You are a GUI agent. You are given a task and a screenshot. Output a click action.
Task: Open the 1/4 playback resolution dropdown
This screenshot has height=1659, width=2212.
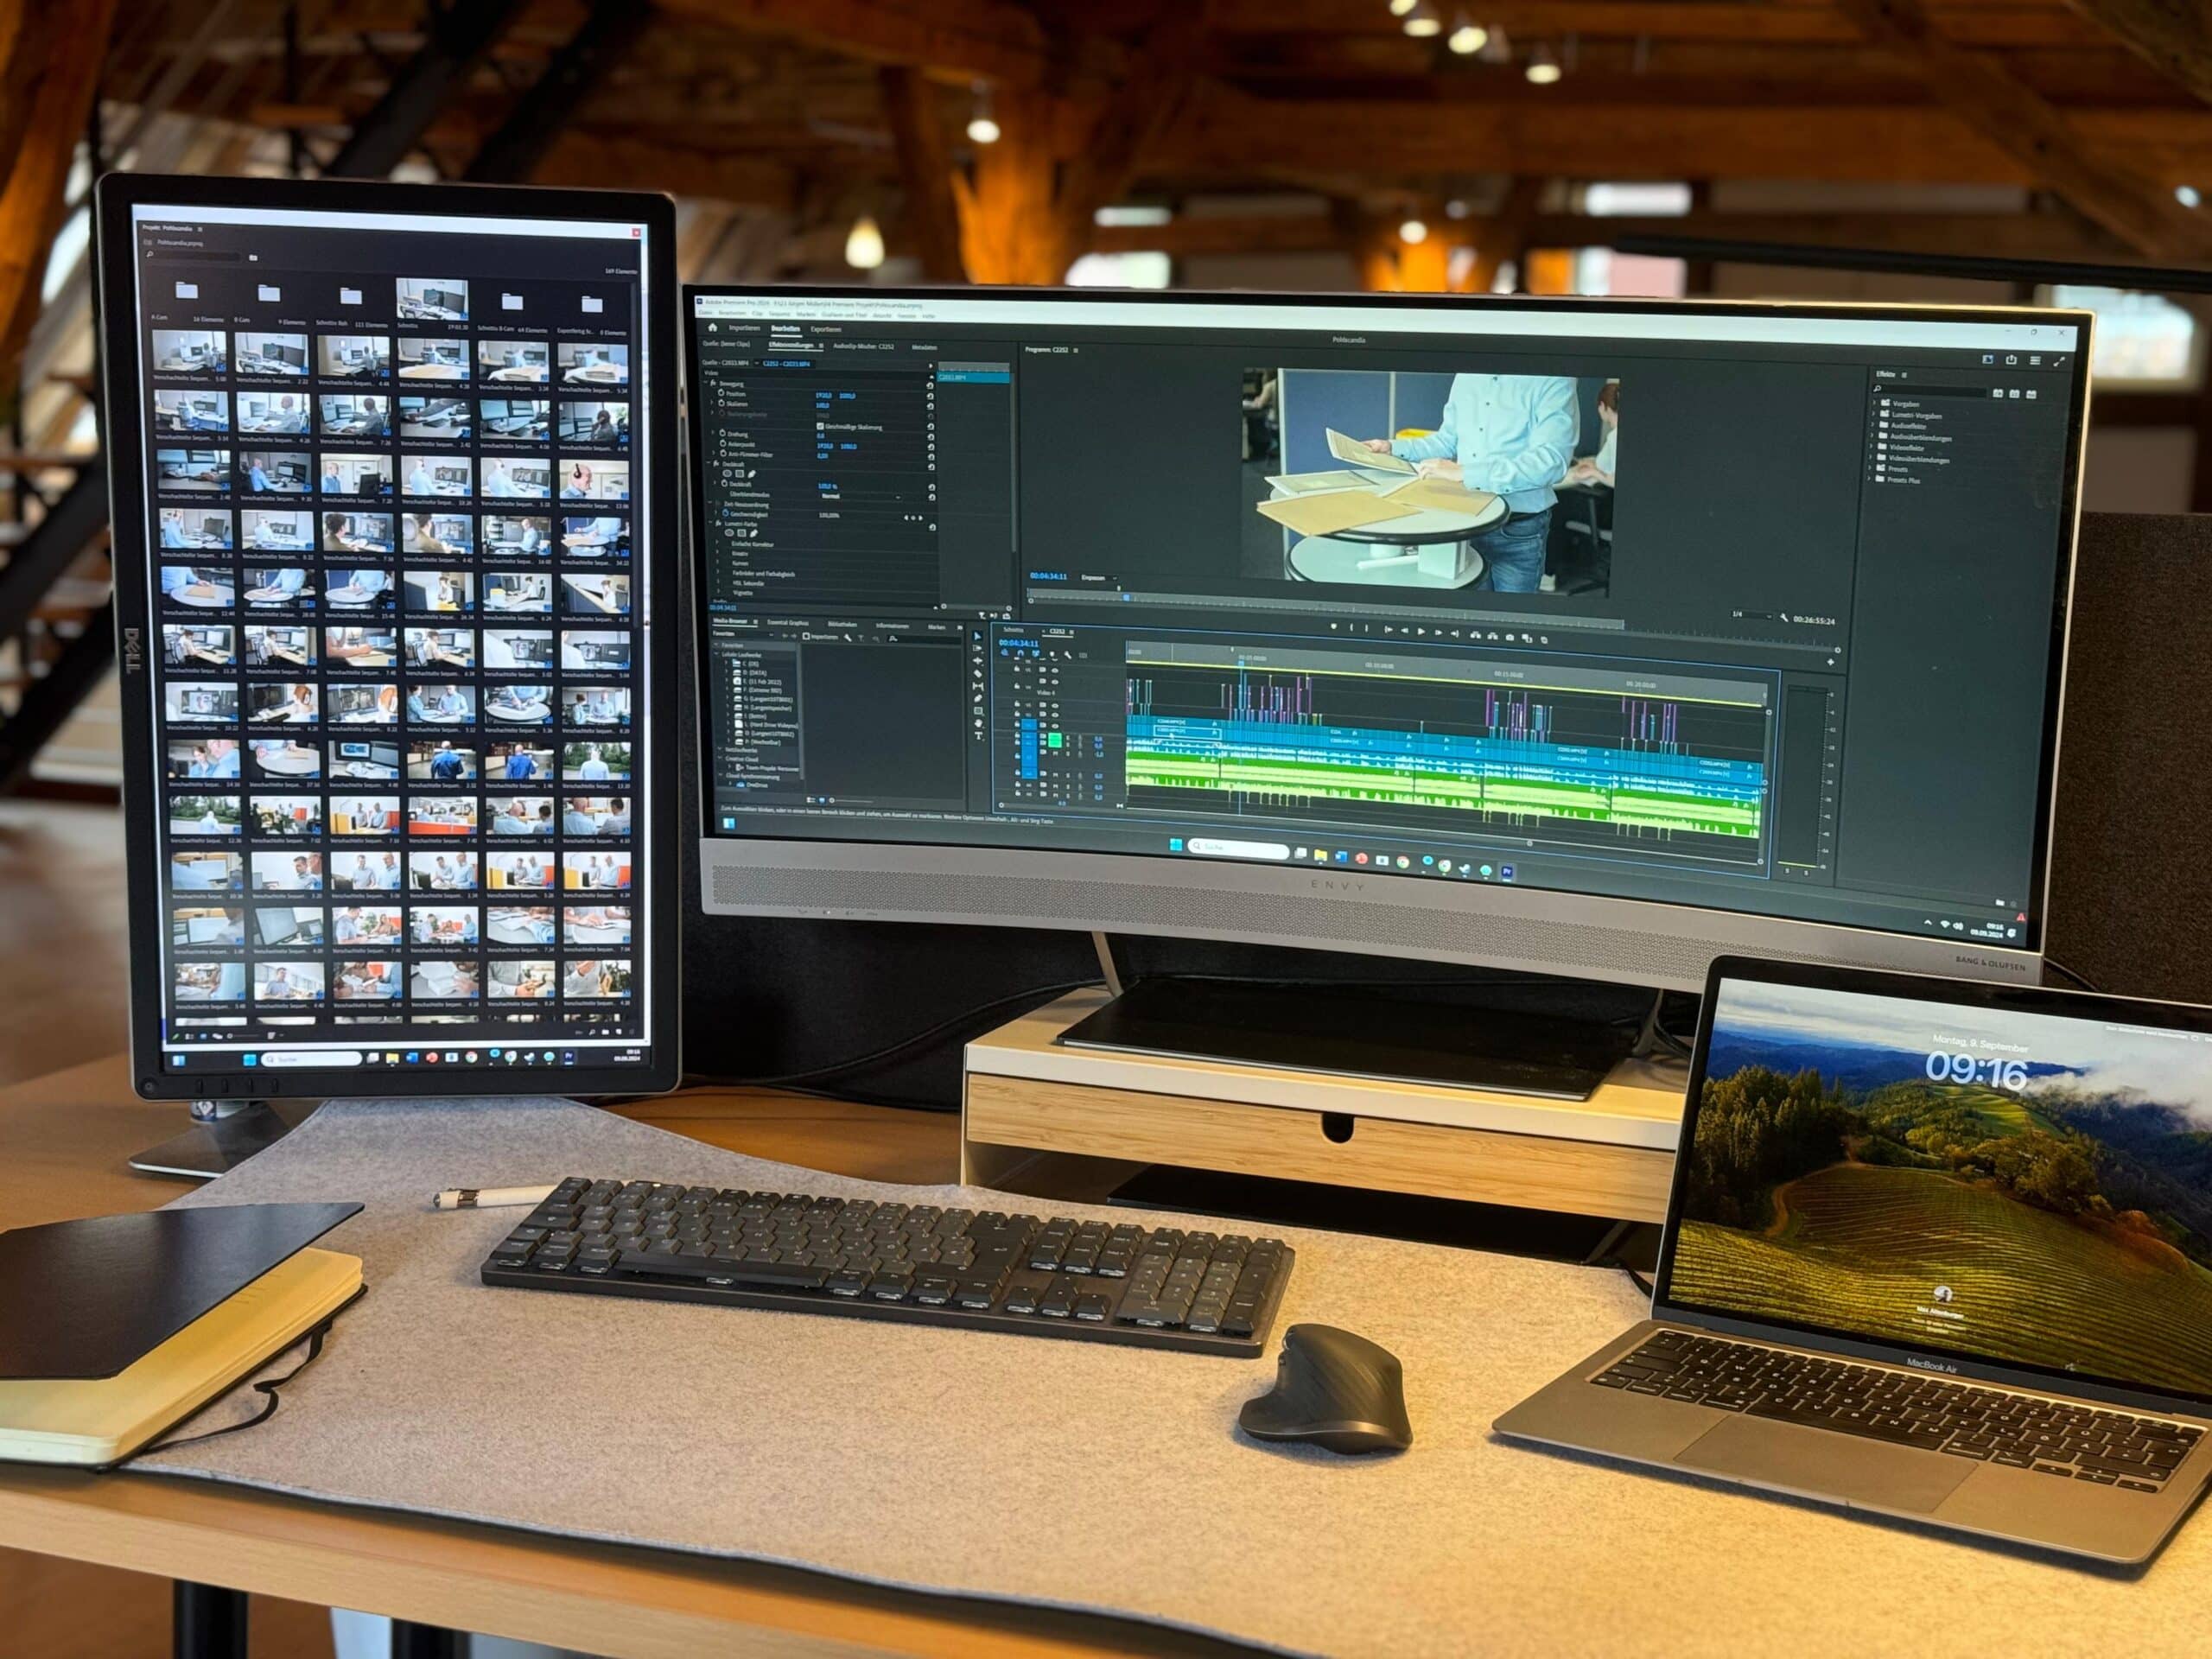(1752, 615)
